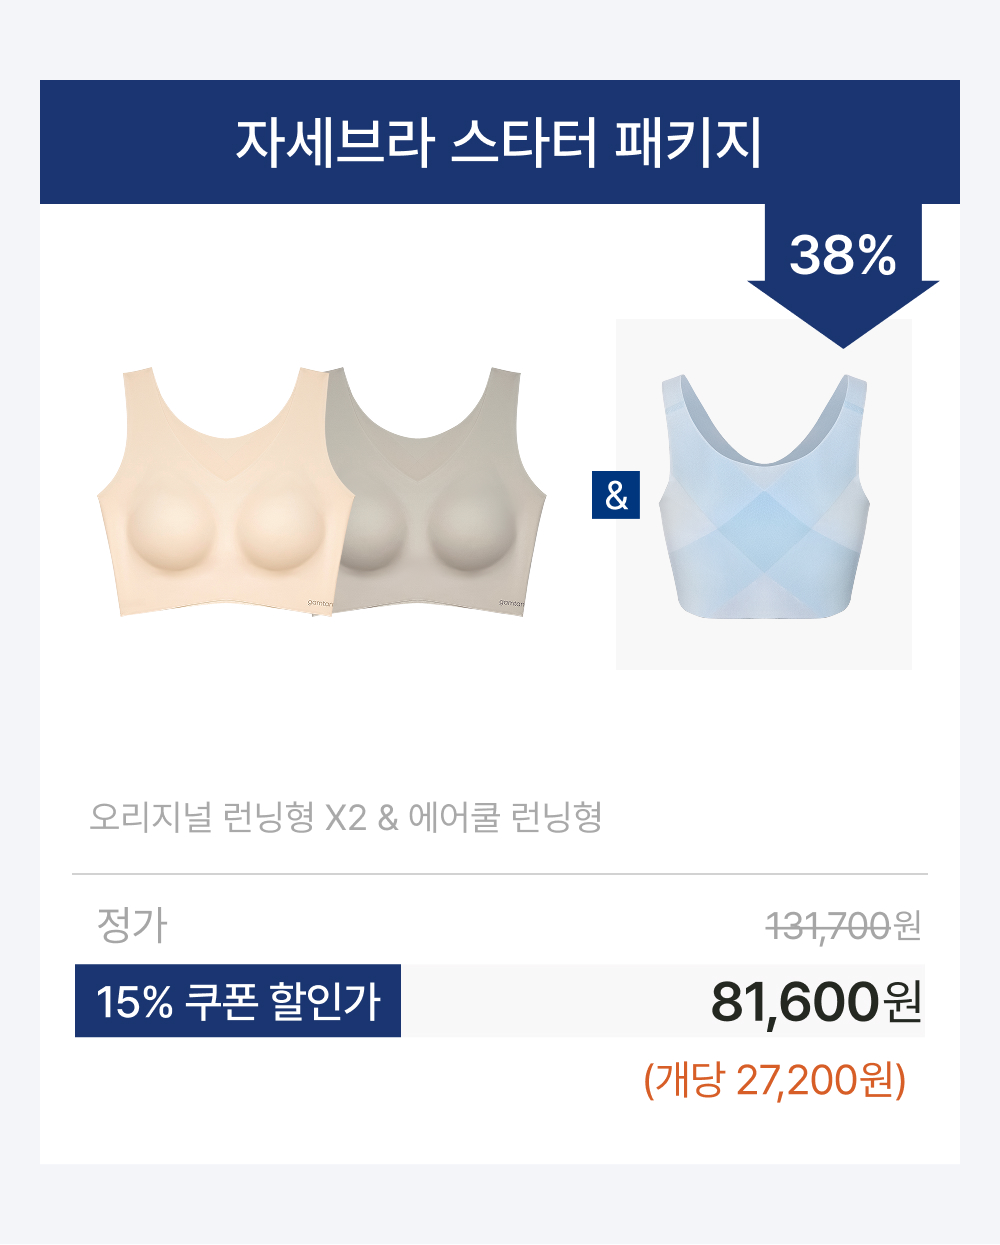Image resolution: width=1000 pixels, height=1245 pixels.
Task: Click the 38% text in the arrow
Action: pyautogui.click(x=843, y=255)
